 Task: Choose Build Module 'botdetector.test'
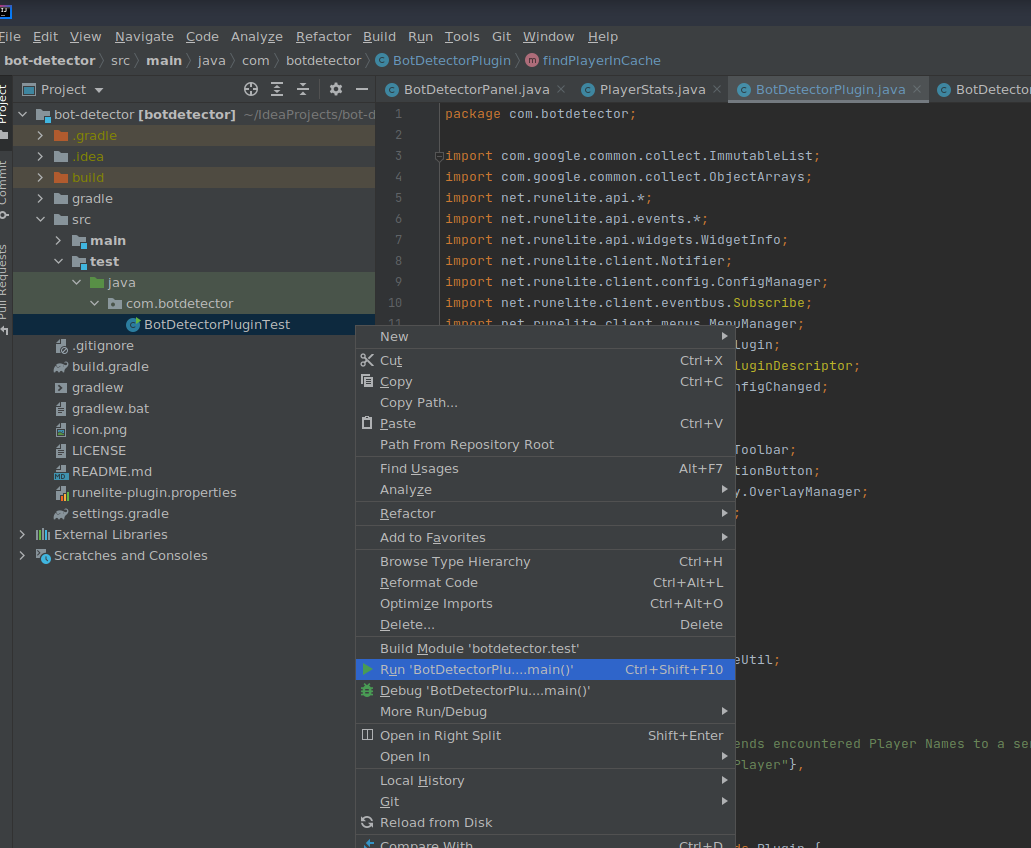pyautogui.click(x=545, y=648)
